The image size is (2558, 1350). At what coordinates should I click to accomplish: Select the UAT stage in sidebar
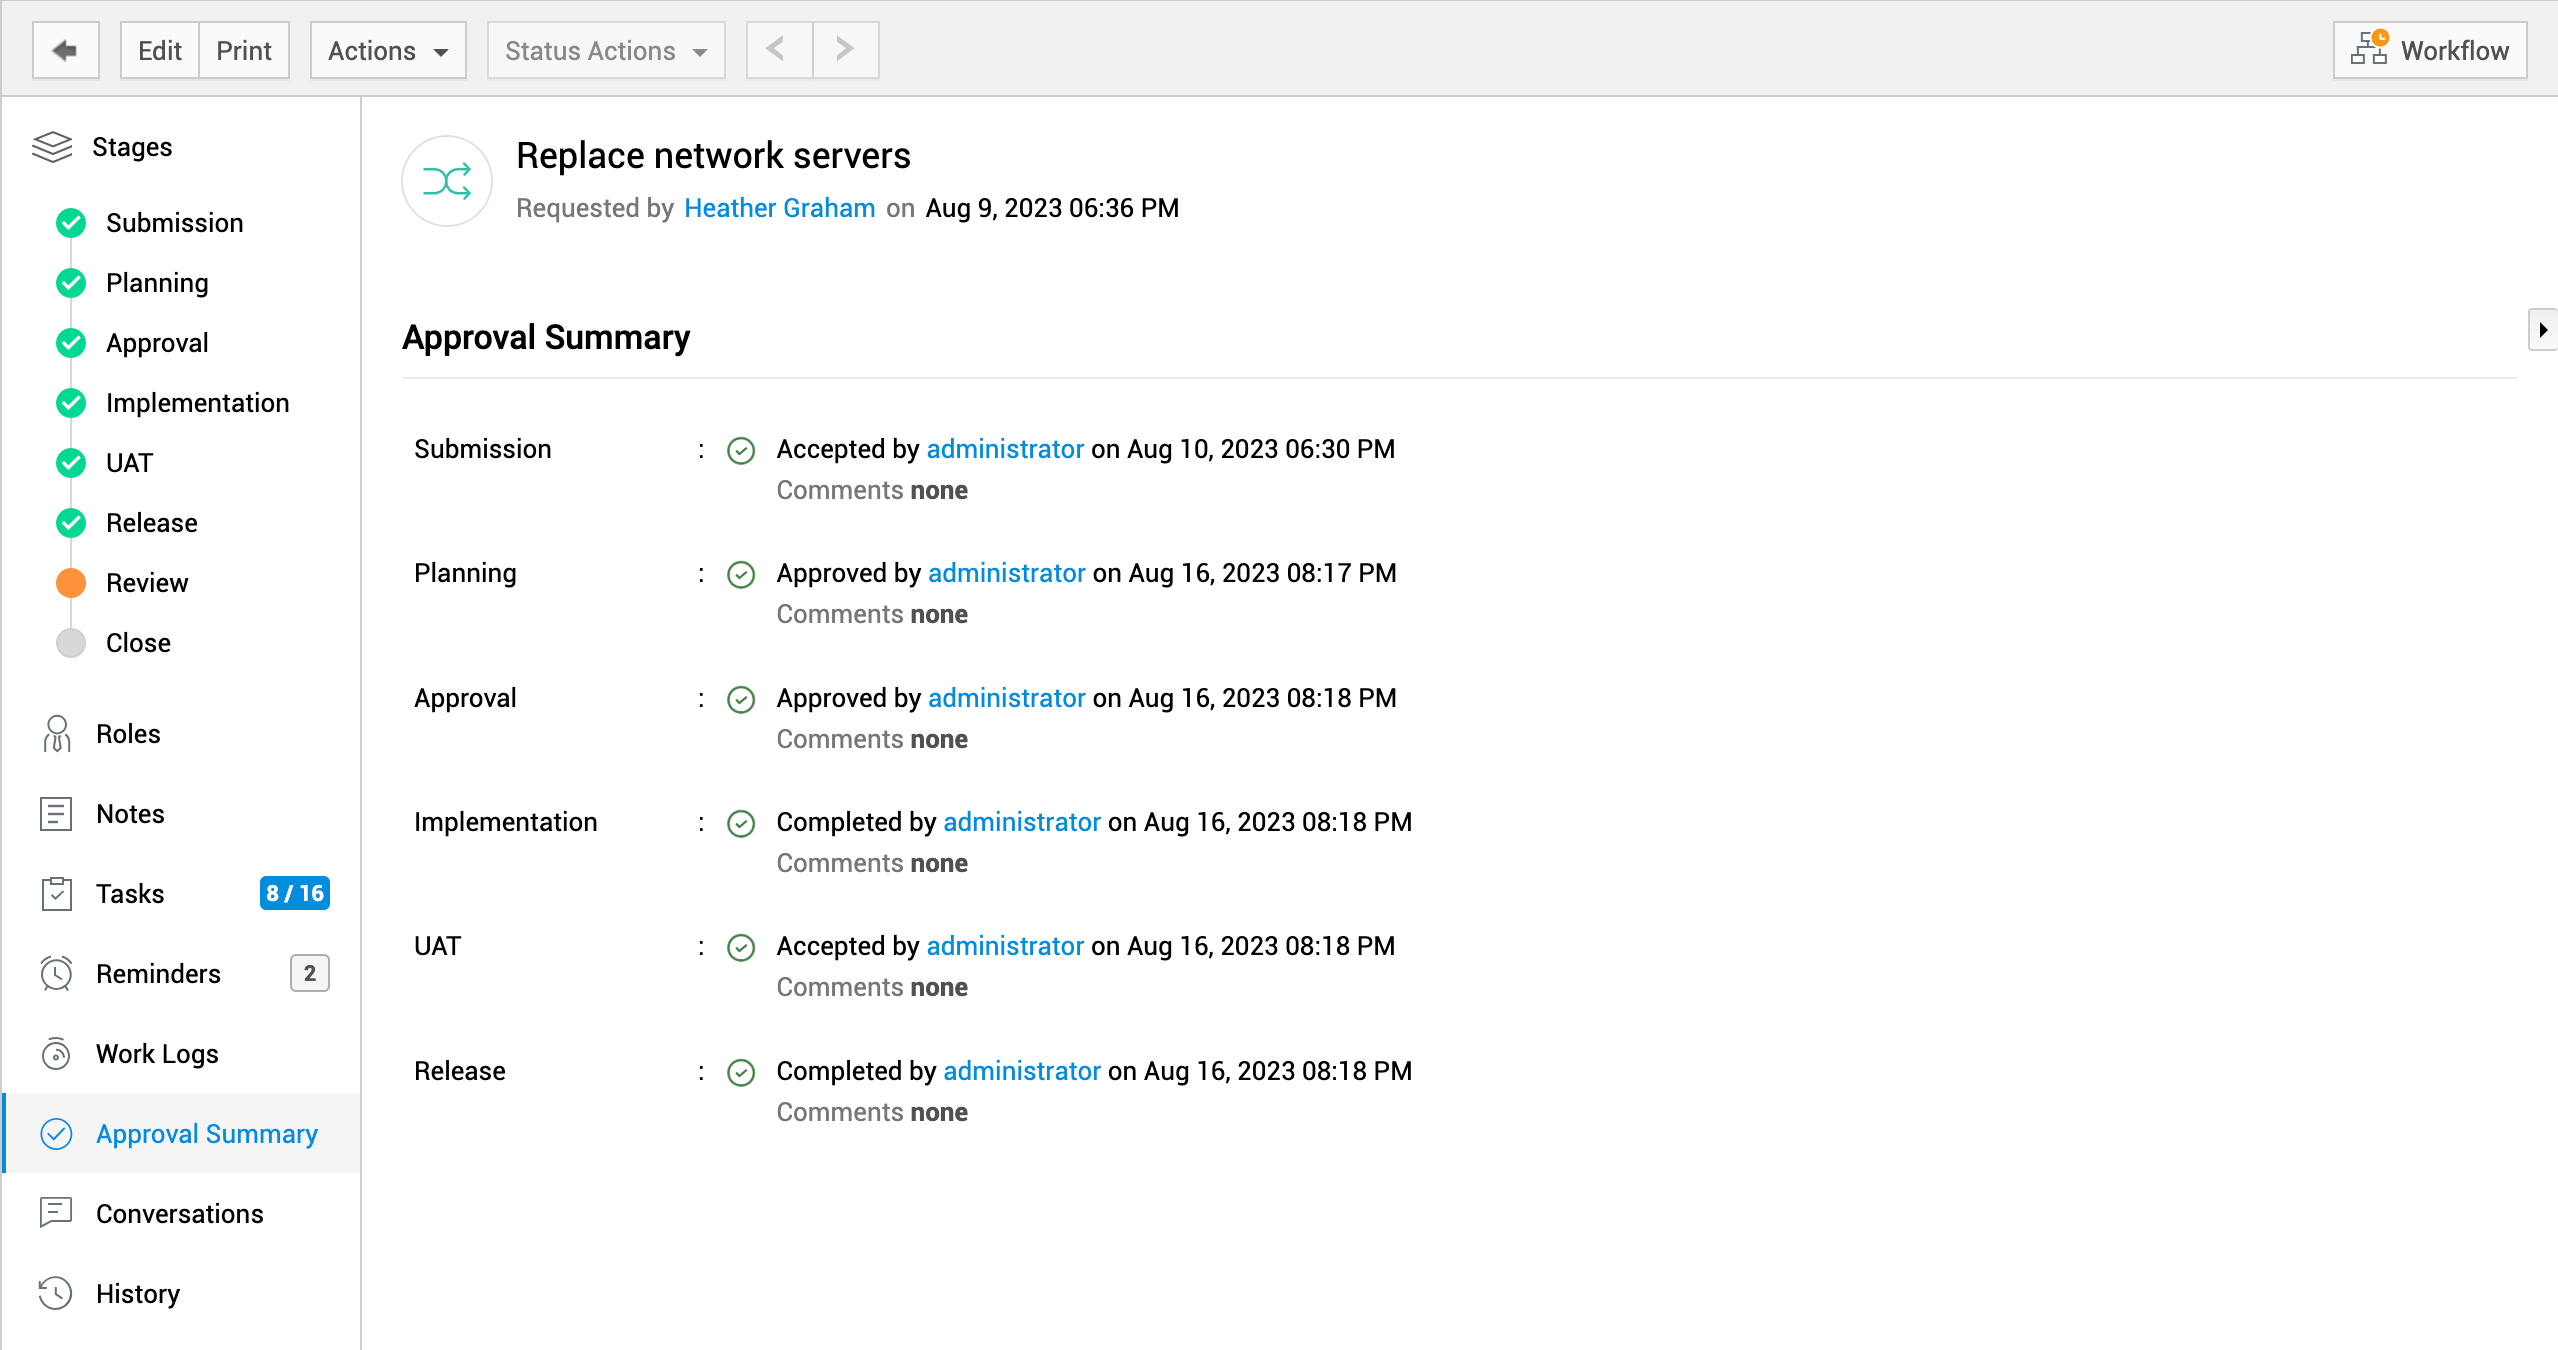coord(129,463)
